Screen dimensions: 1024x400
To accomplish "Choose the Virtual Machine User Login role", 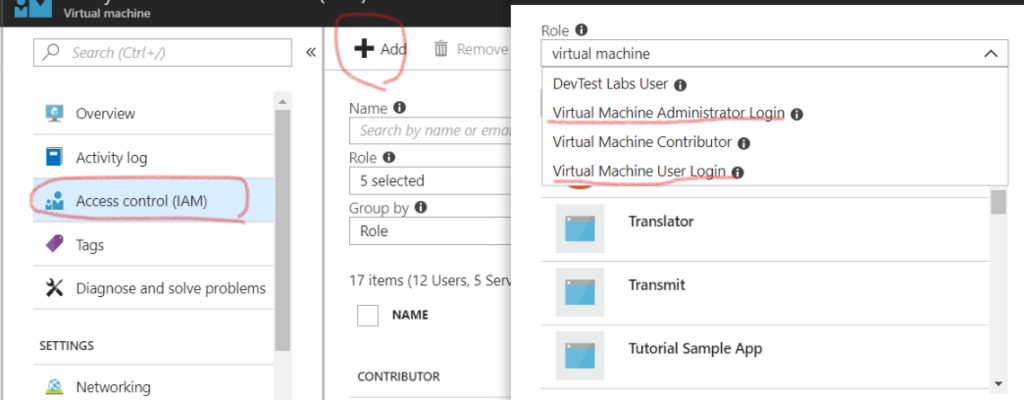I will pos(639,171).
